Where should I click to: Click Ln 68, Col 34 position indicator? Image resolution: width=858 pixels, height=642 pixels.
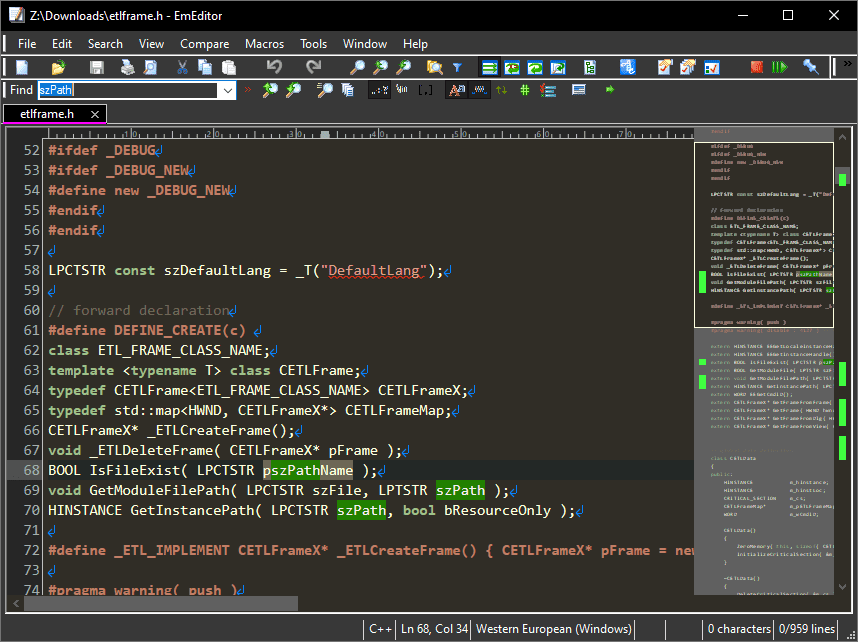pos(433,629)
